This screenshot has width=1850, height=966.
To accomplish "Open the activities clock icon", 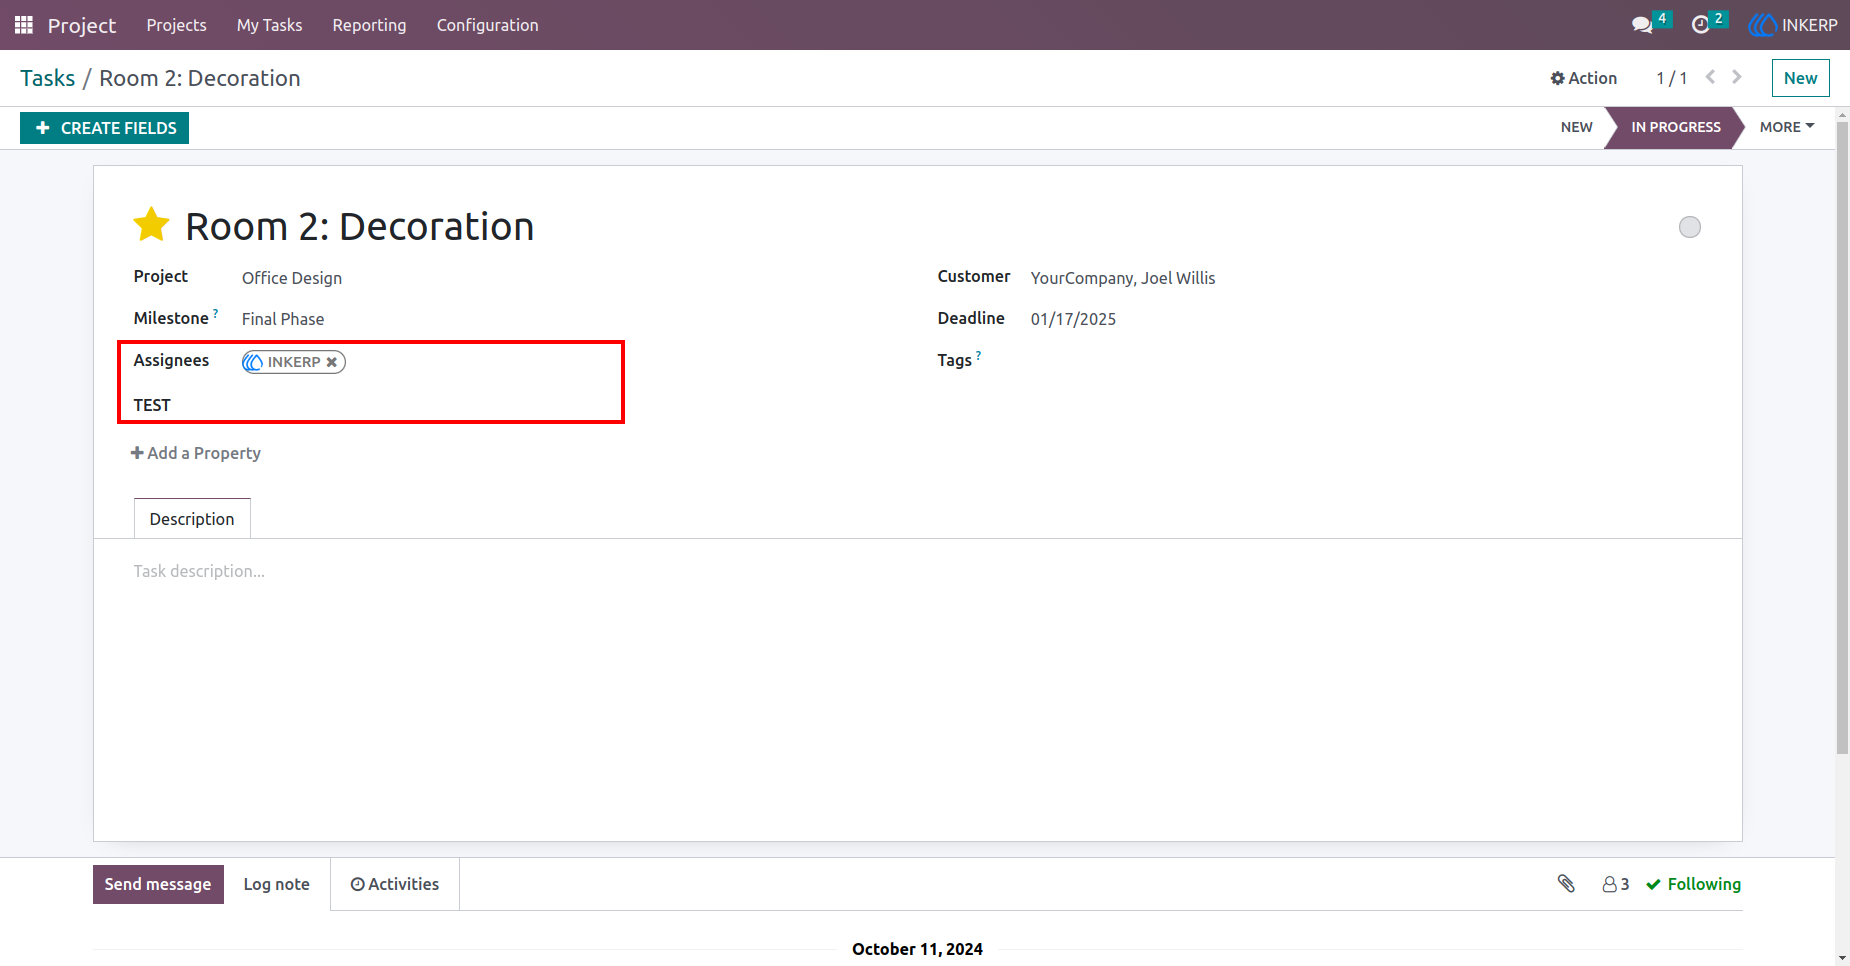I will (1700, 25).
